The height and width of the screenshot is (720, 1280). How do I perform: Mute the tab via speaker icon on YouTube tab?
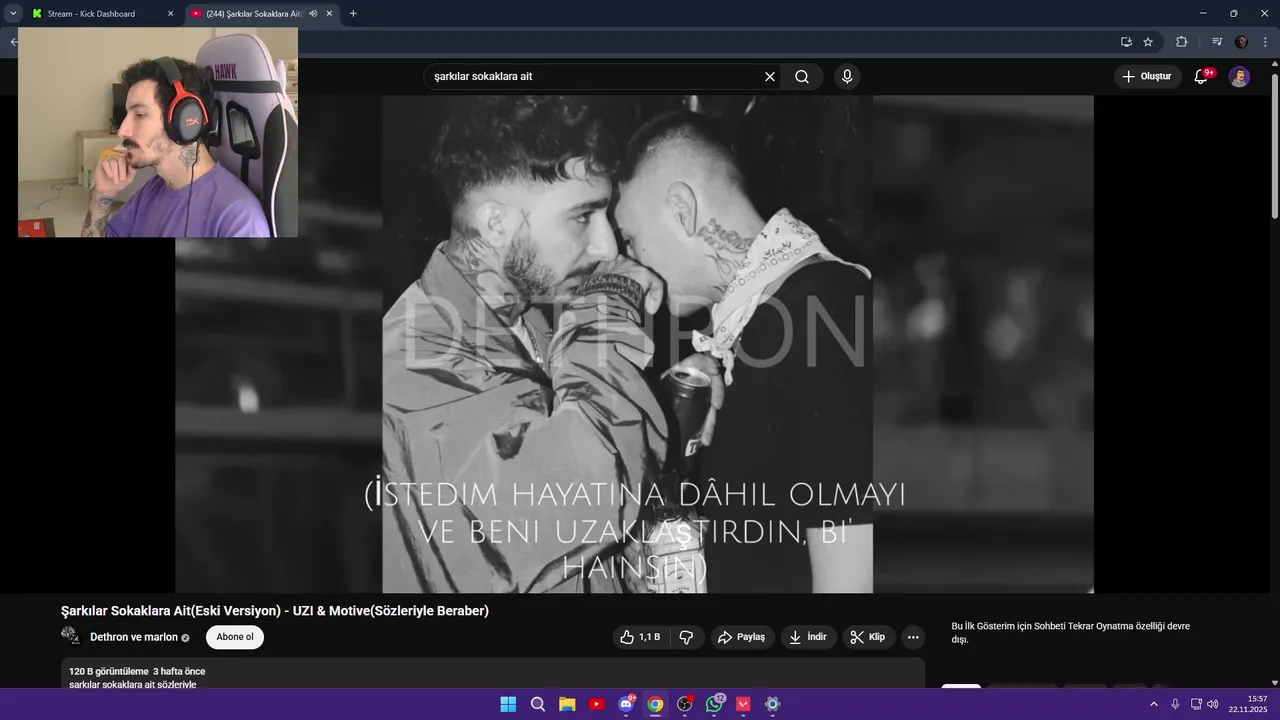click(x=313, y=14)
